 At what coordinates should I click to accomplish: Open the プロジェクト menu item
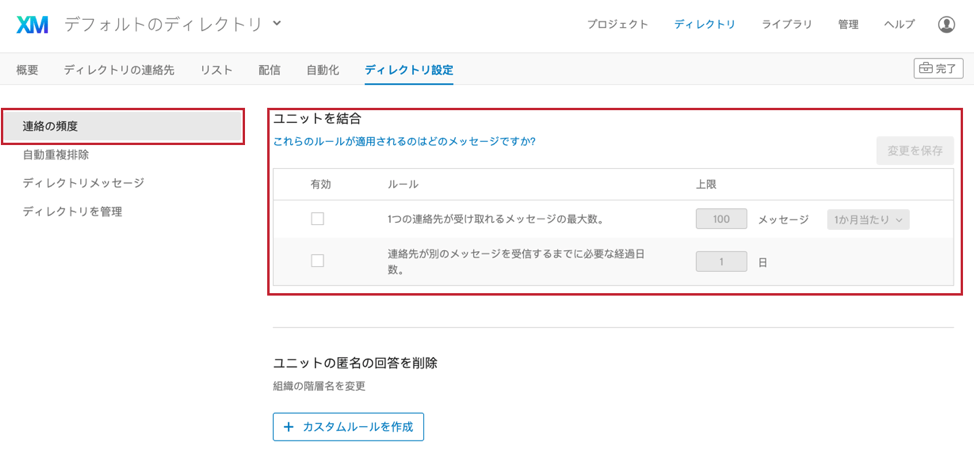[x=617, y=25]
